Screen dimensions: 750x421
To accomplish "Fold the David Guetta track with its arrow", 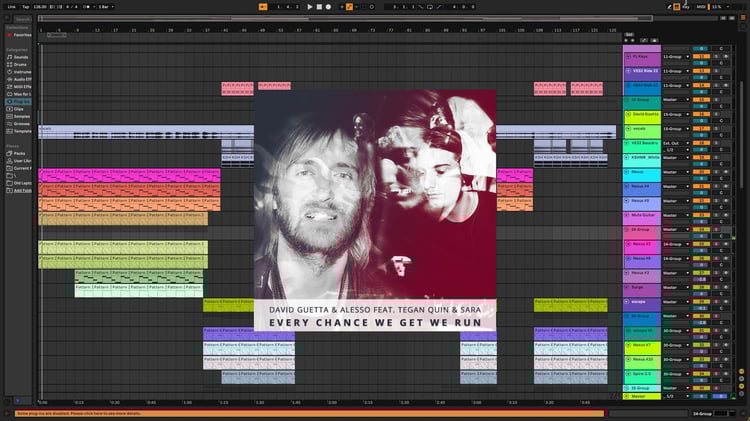I will click(628, 115).
